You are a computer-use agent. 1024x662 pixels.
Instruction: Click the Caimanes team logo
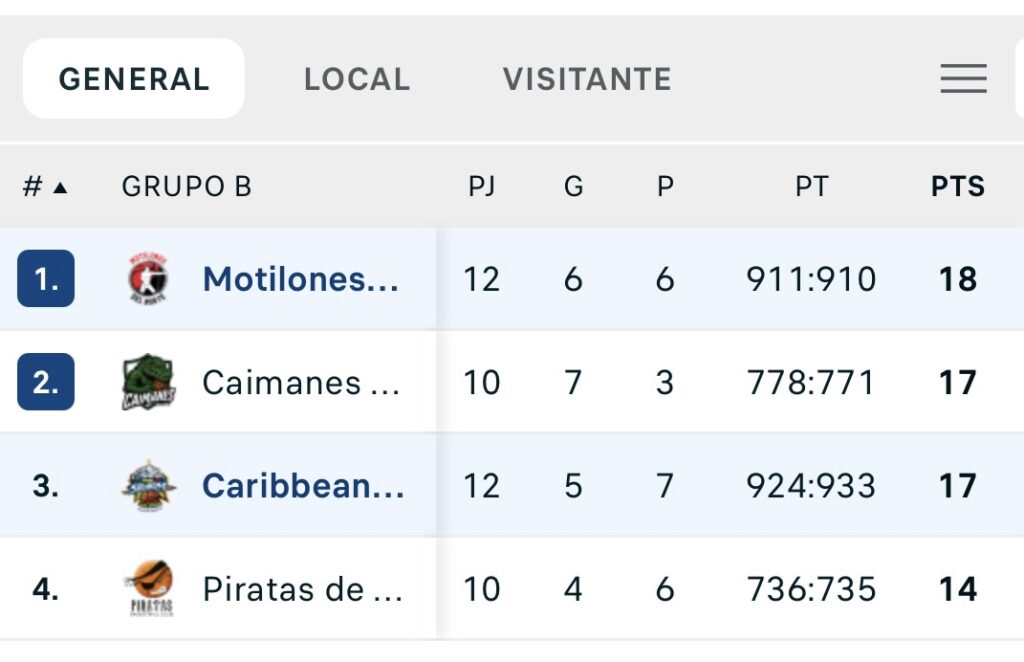pos(148,382)
